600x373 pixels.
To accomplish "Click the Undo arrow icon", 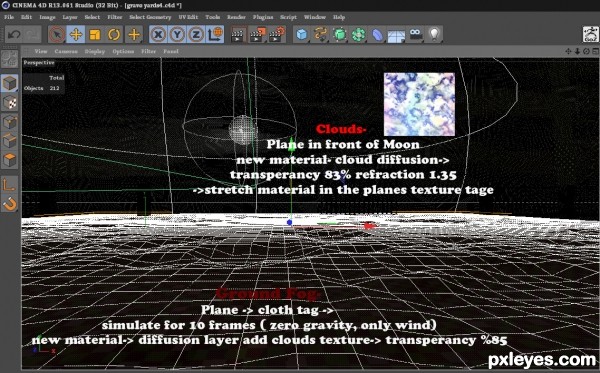I will (x=14, y=35).
